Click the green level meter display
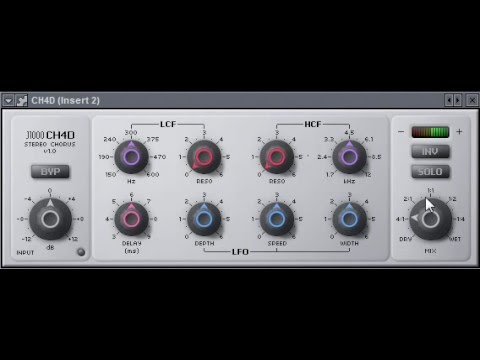Image resolution: width=480 pixels, height=360 pixels. (x=430, y=132)
